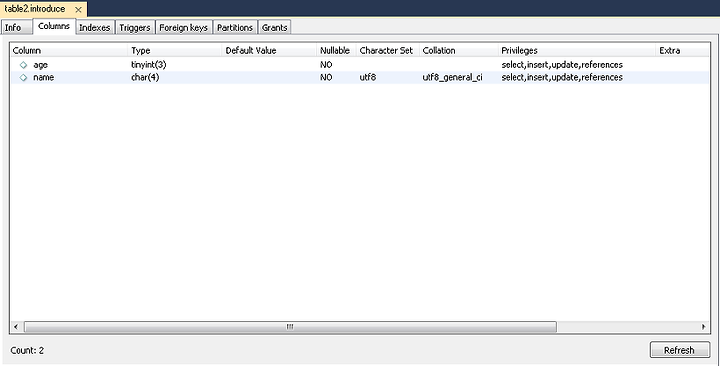Click the diamond icon beside name column
720x366 pixels.
point(23,78)
